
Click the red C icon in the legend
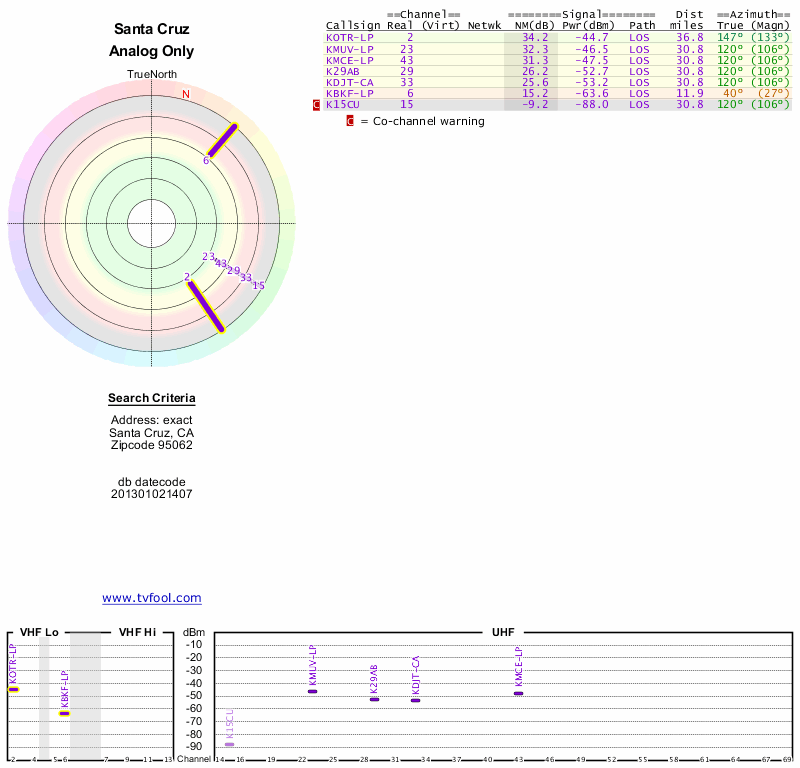coord(350,121)
